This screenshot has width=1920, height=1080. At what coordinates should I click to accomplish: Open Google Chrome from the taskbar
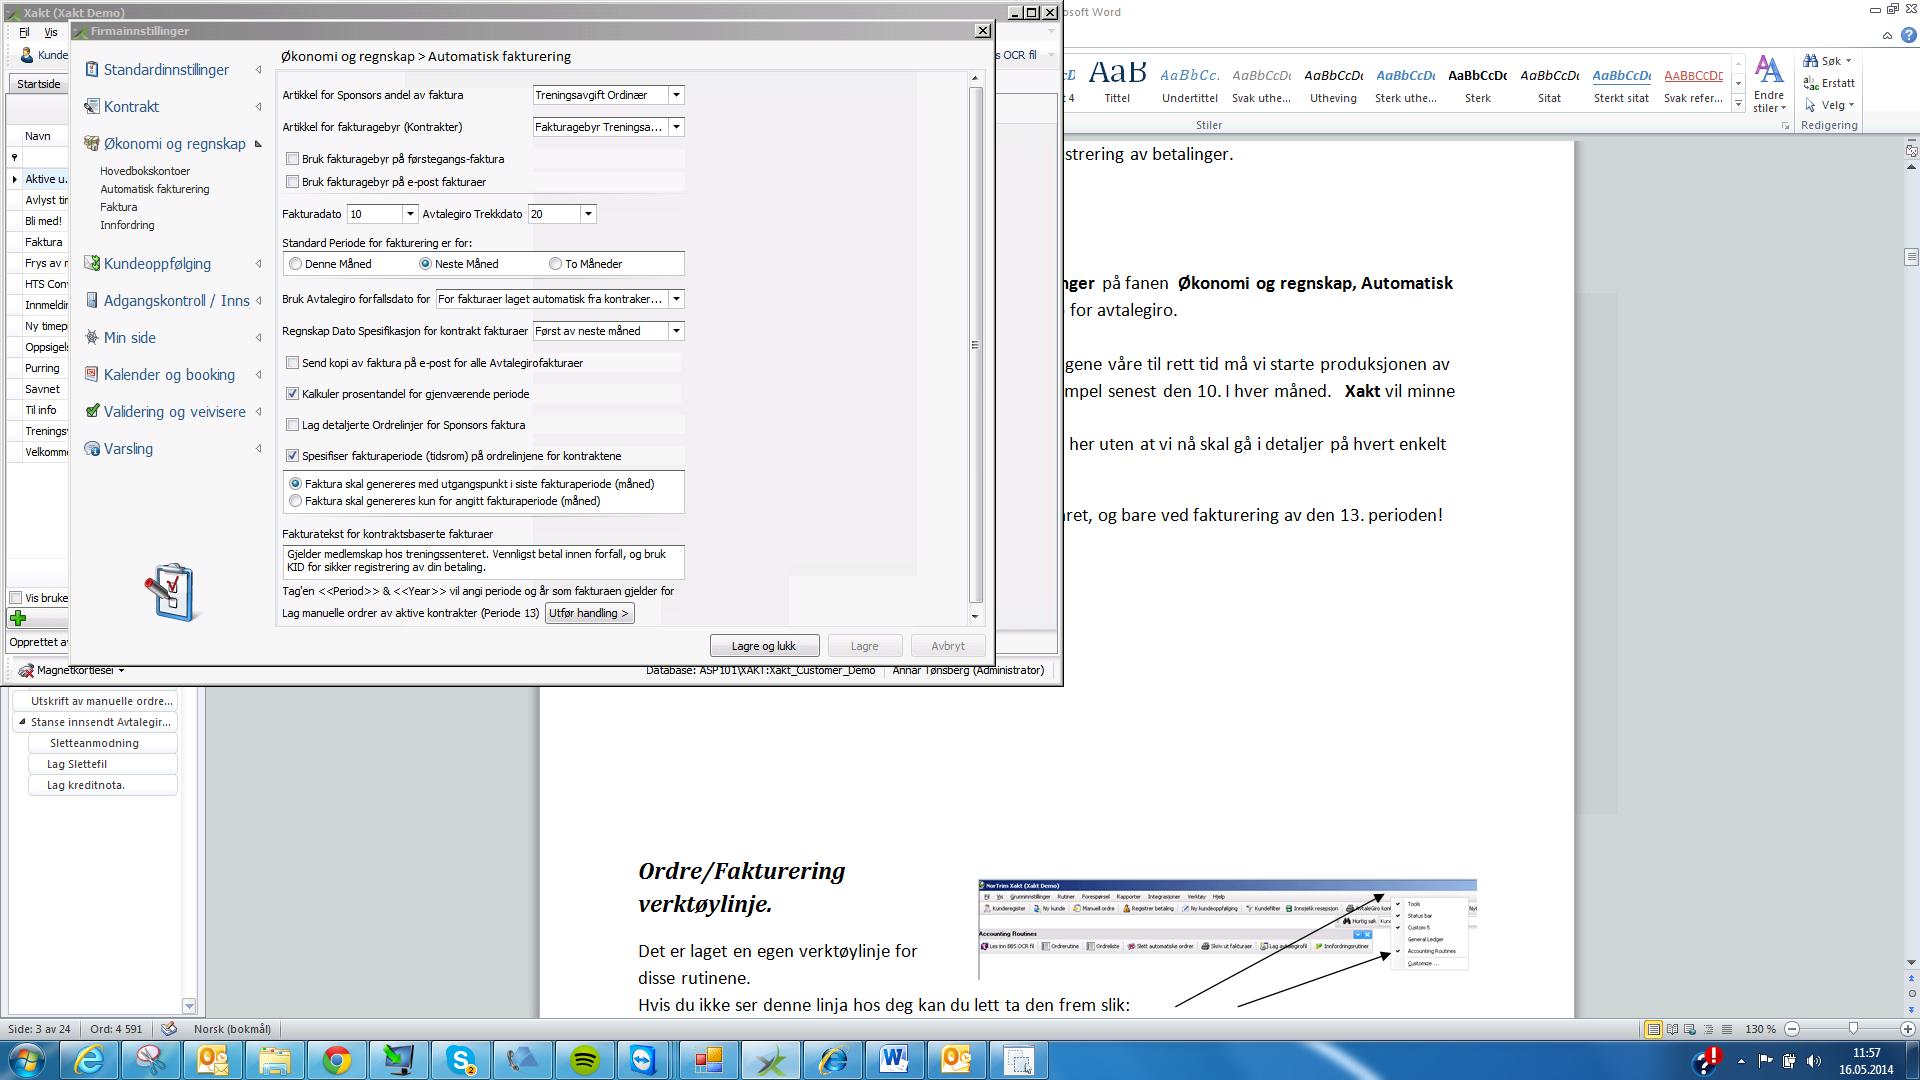pos(337,1060)
